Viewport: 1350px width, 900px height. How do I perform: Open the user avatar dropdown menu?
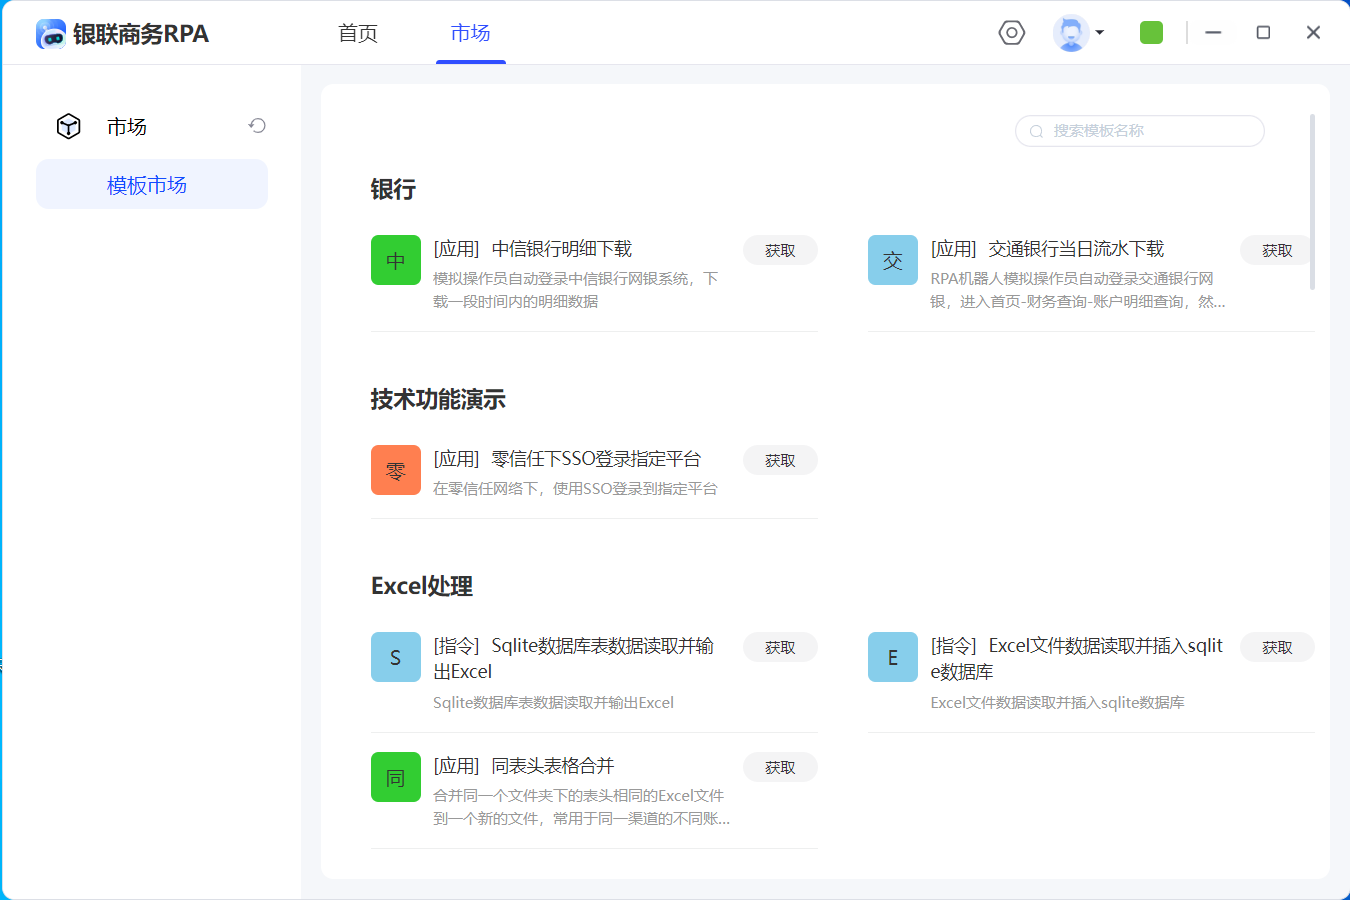tap(1078, 33)
